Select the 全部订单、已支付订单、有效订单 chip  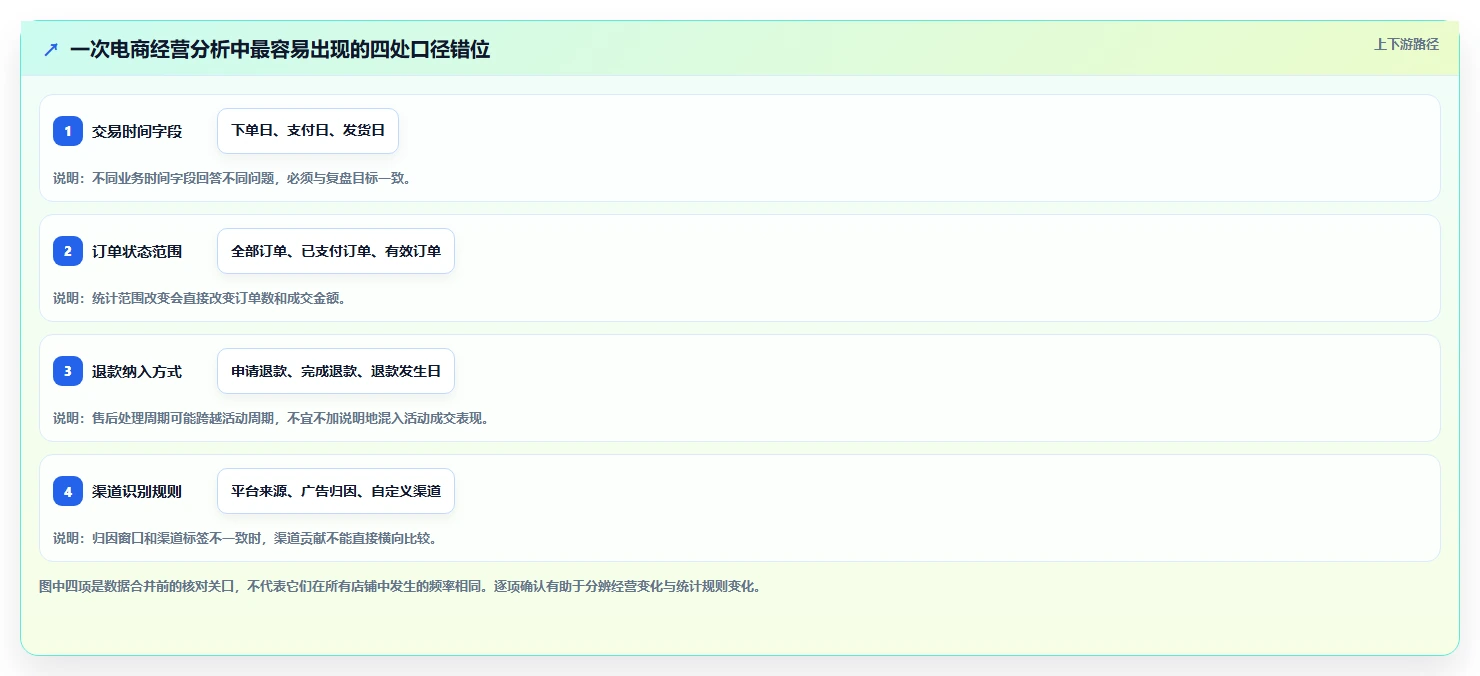click(x=336, y=251)
